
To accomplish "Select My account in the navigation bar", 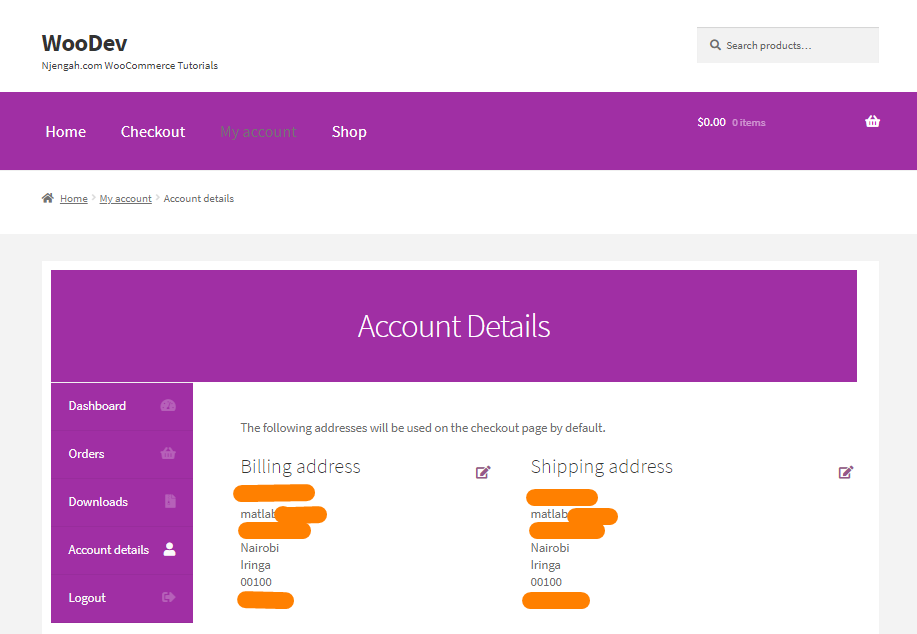I will click(258, 132).
